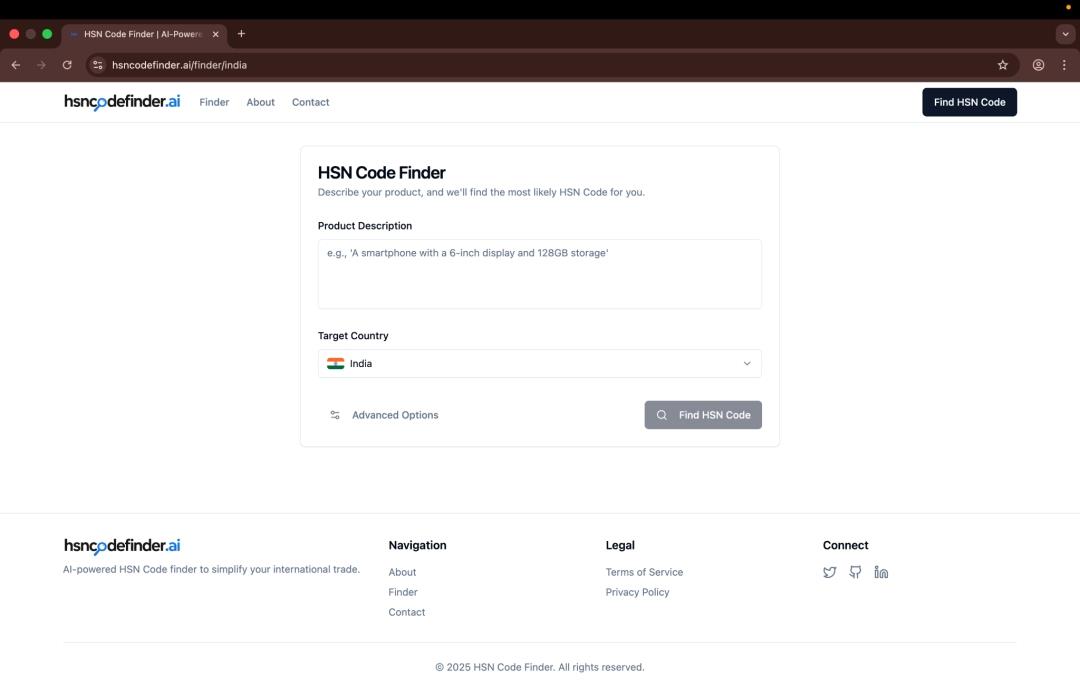Open the Privacy Policy footer link
Image resolution: width=1080 pixels, height=696 pixels.
(637, 592)
